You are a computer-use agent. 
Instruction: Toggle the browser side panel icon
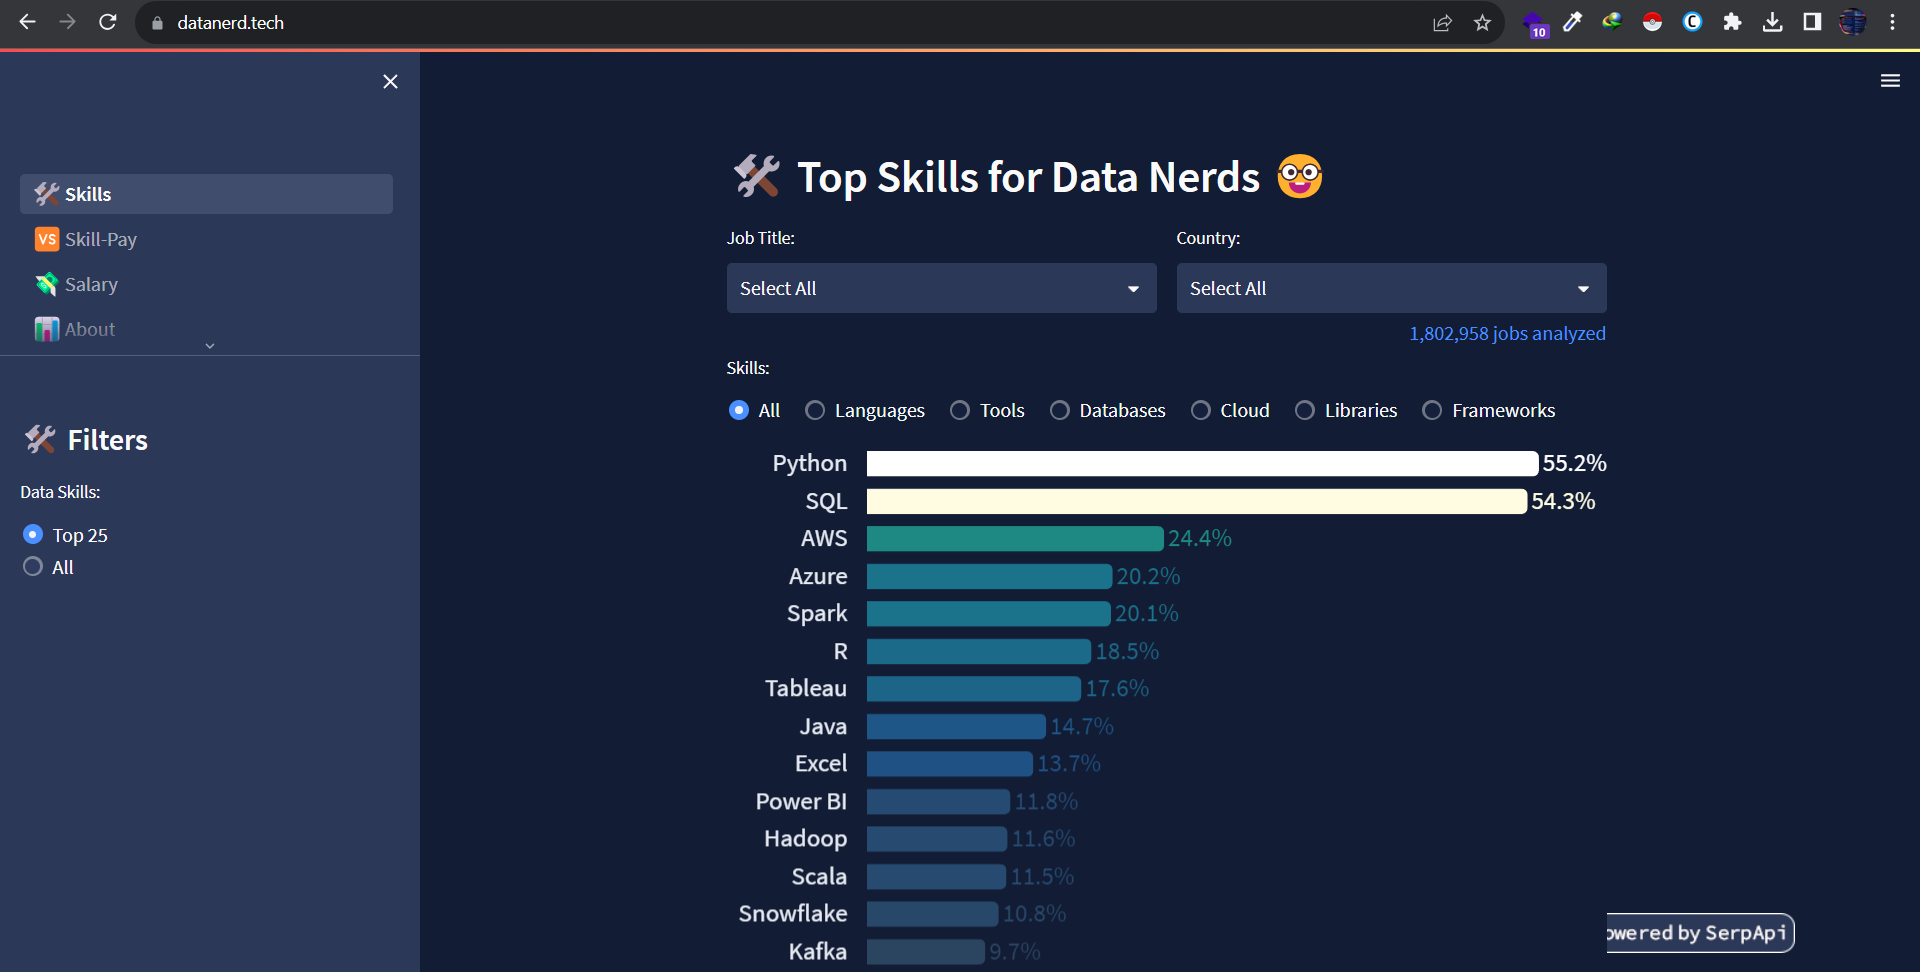click(1812, 22)
